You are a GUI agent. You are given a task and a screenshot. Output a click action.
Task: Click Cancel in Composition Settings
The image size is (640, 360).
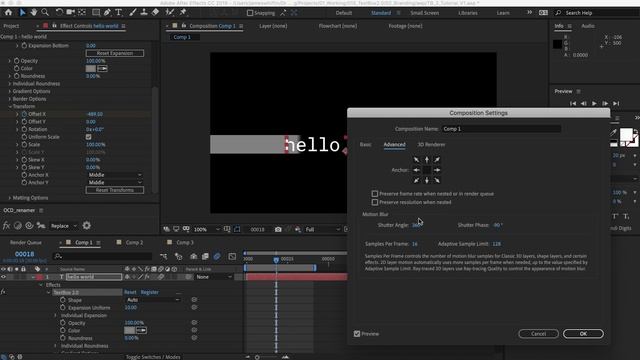pos(538,334)
